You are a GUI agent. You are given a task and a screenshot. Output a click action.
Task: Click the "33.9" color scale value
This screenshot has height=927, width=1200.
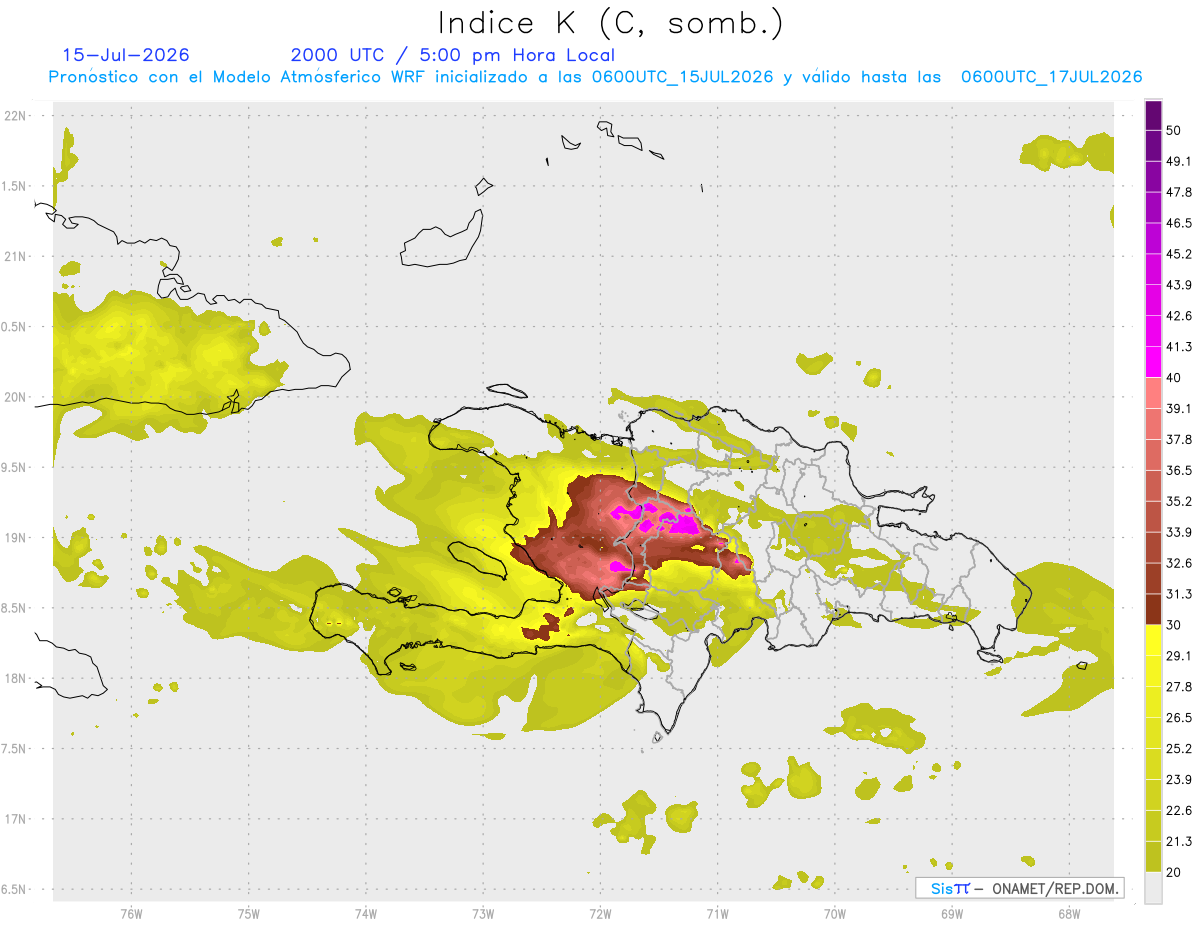click(x=1178, y=532)
